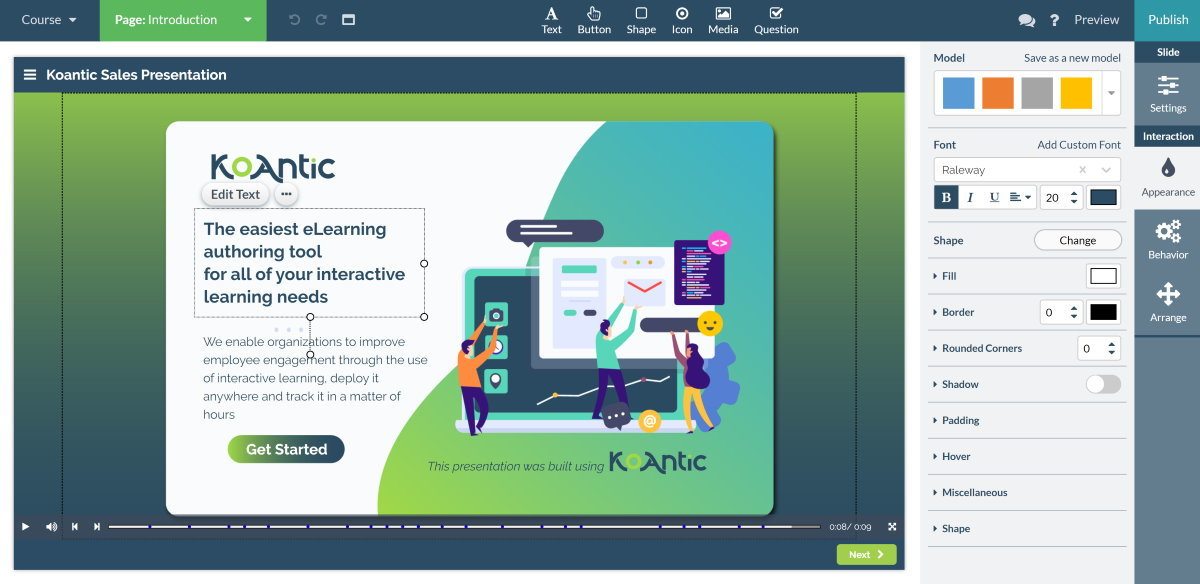Open the hamburger menu in presentation header

click(30, 75)
